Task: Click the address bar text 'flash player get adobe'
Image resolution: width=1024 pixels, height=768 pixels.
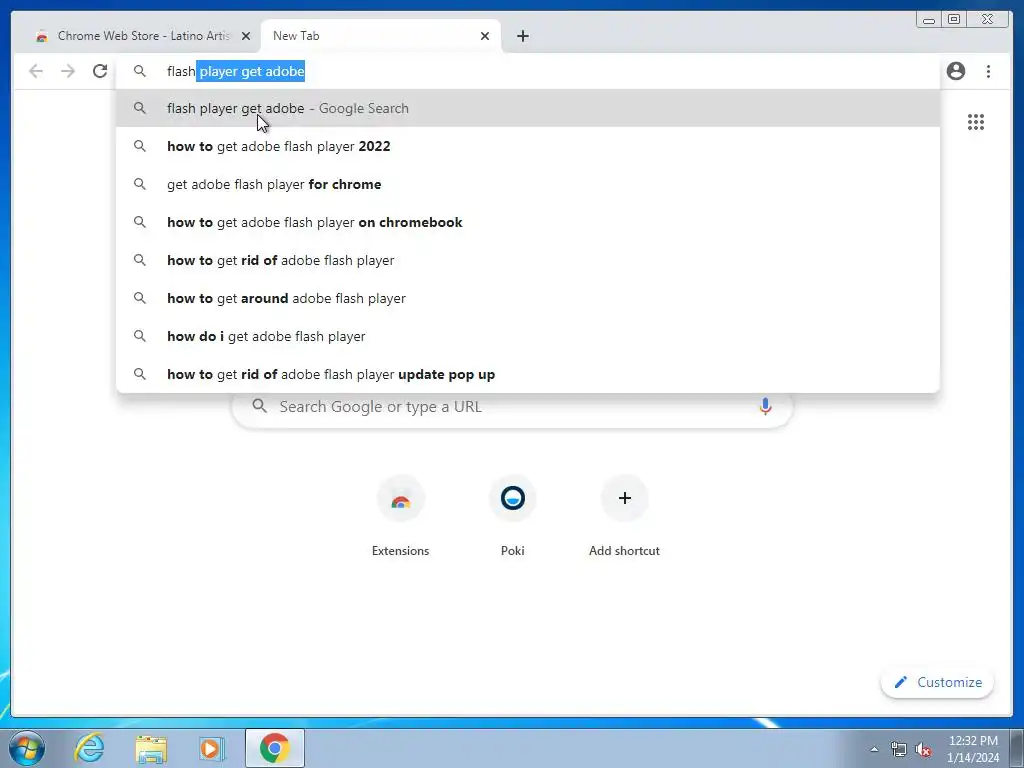Action: click(x=236, y=71)
